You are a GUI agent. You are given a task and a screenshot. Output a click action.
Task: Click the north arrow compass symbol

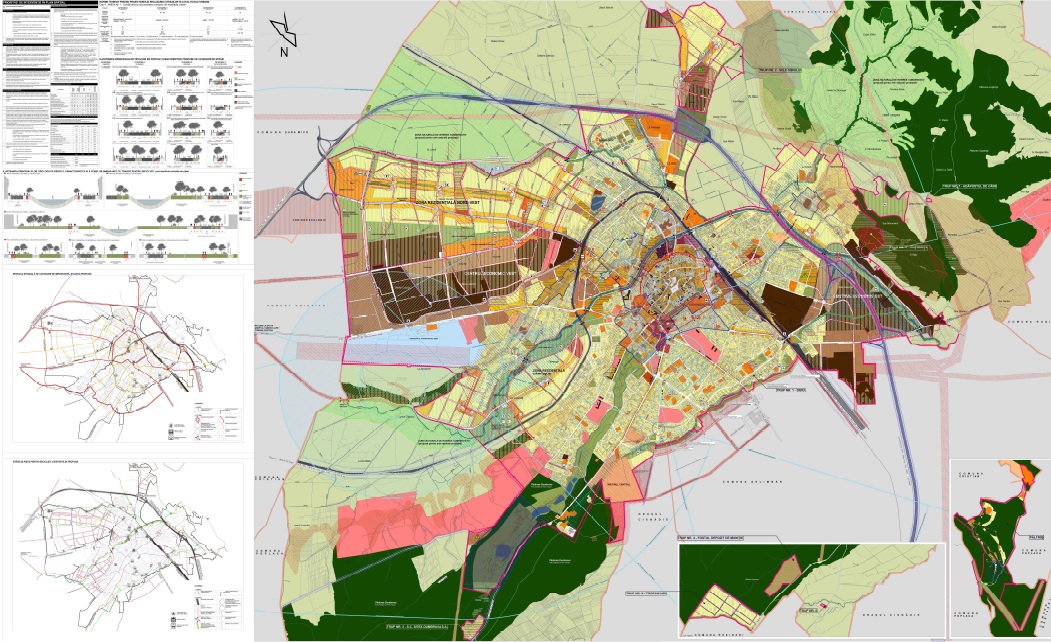(x=285, y=33)
